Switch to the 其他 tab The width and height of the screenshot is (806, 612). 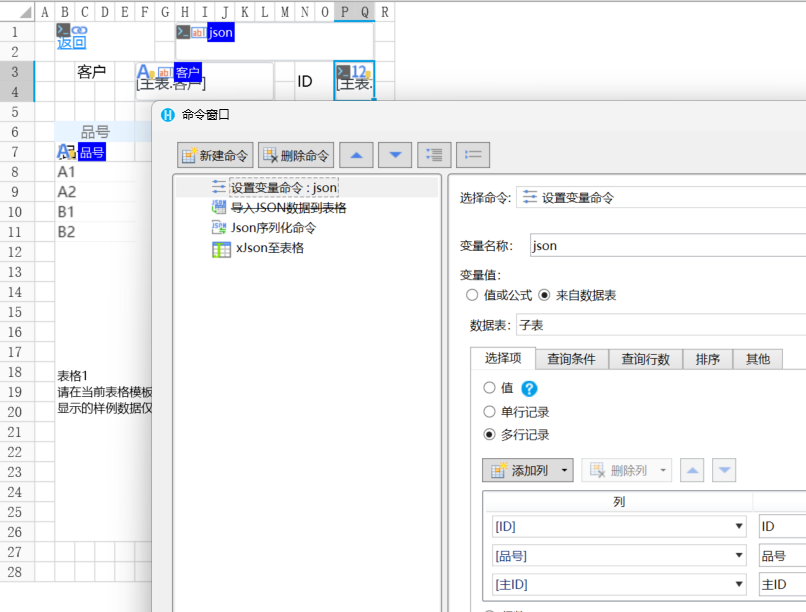[x=758, y=359]
